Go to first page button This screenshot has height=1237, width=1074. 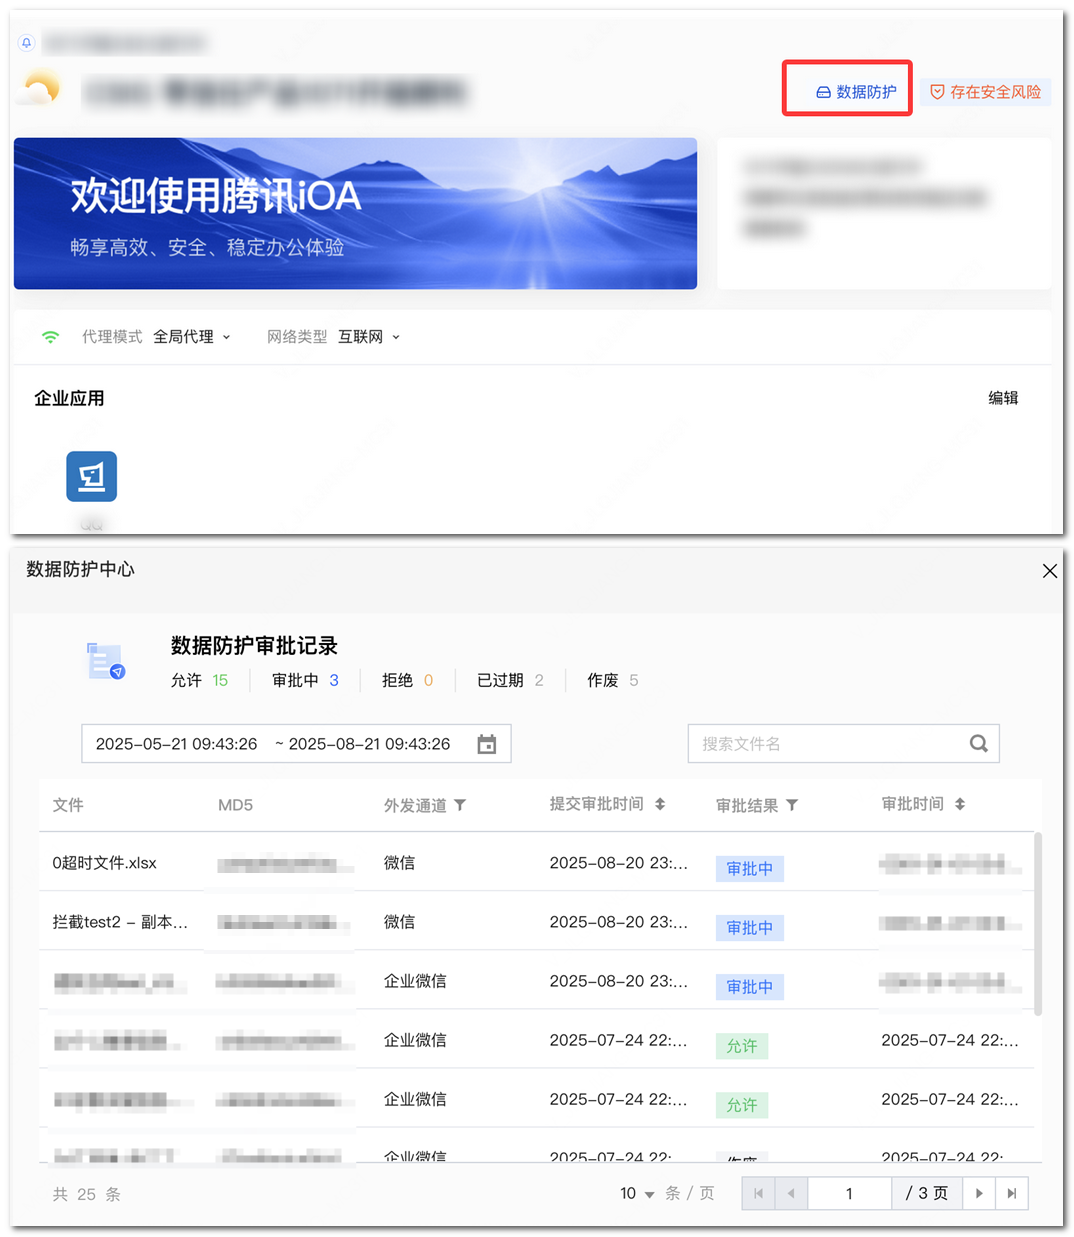pyautogui.click(x=758, y=1193)
